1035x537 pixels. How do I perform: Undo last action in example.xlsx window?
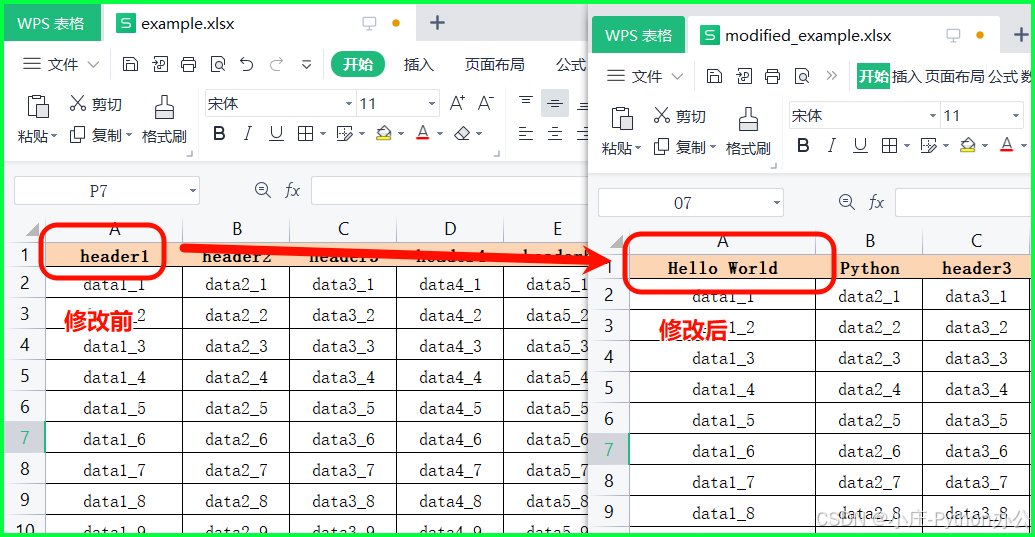247,64
